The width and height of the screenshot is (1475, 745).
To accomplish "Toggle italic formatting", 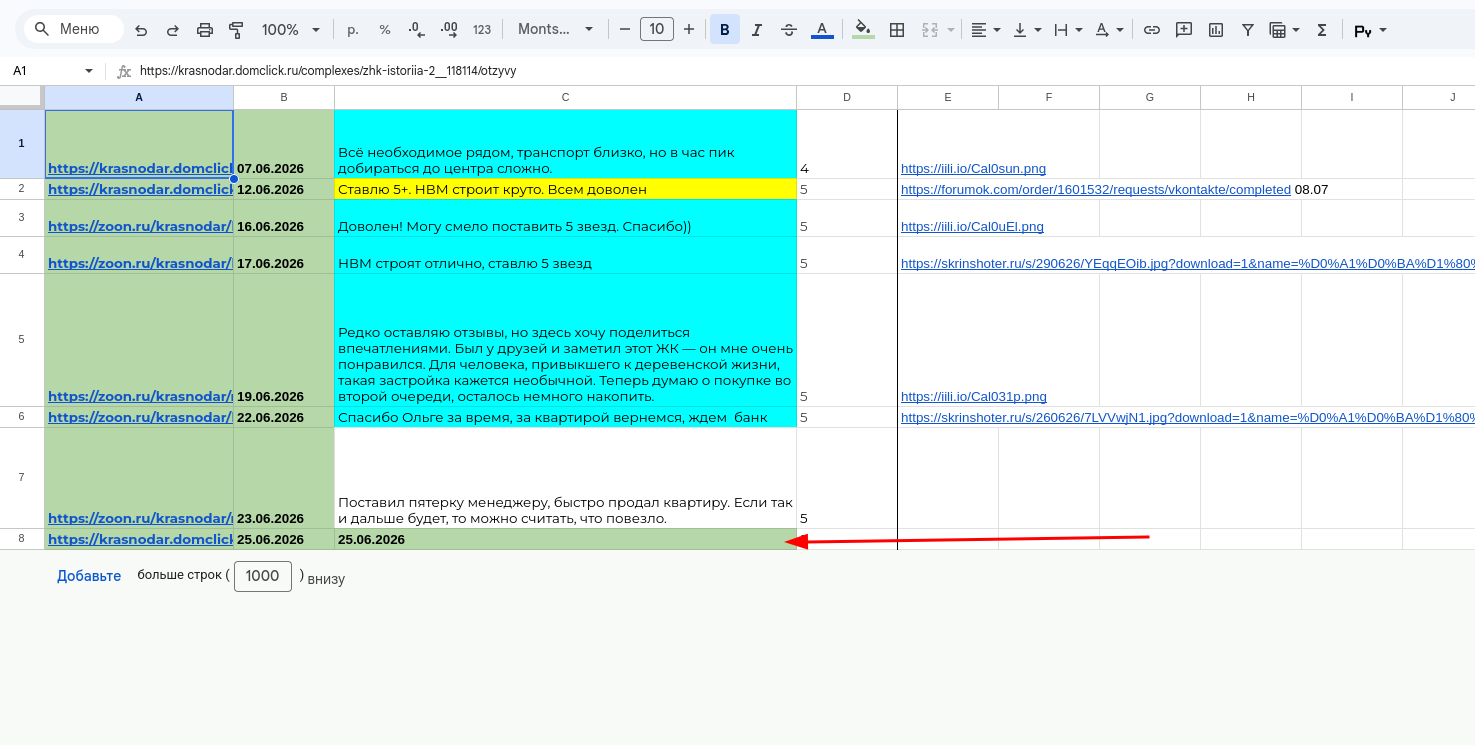I will tap(757, 30).
